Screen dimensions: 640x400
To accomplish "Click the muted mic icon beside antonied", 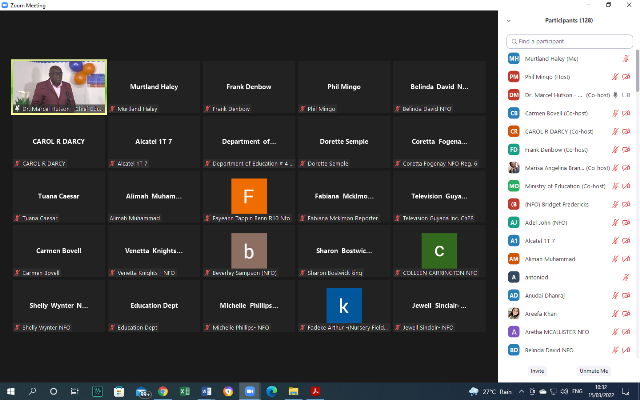I will pyautogui.click(x=626, y=277).
